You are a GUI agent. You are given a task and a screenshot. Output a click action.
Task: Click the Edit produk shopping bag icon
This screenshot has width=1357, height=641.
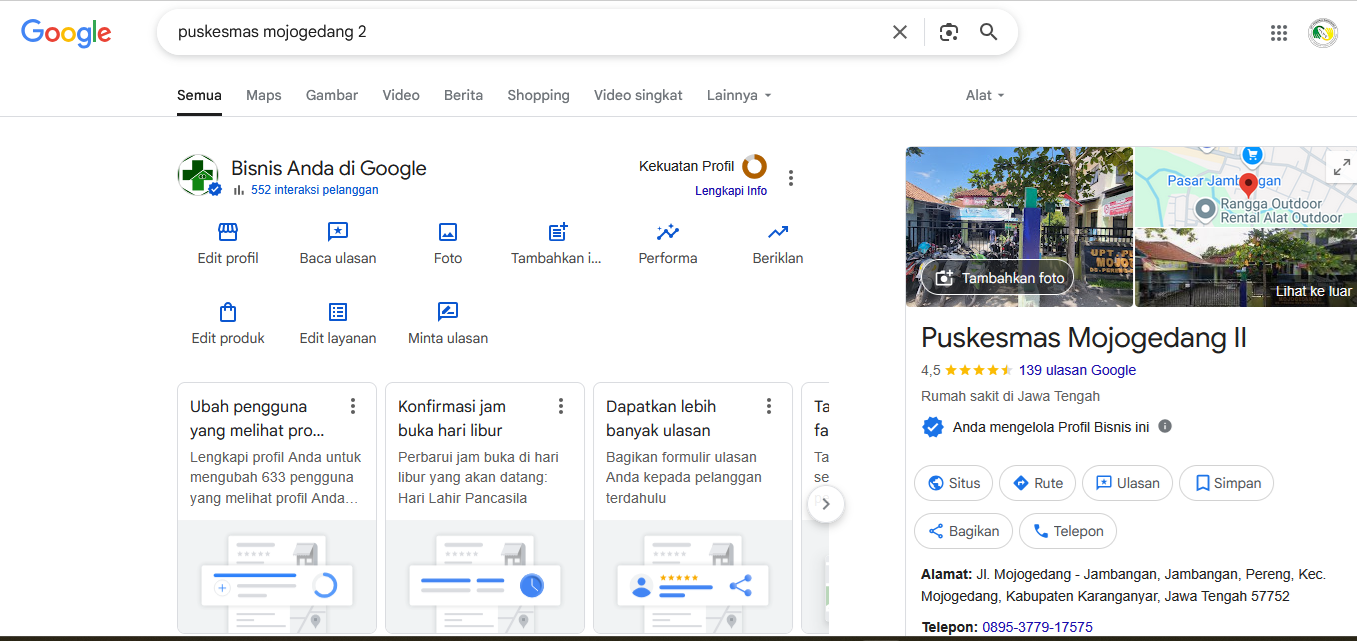pyautogui.click(x=228, y=312)
